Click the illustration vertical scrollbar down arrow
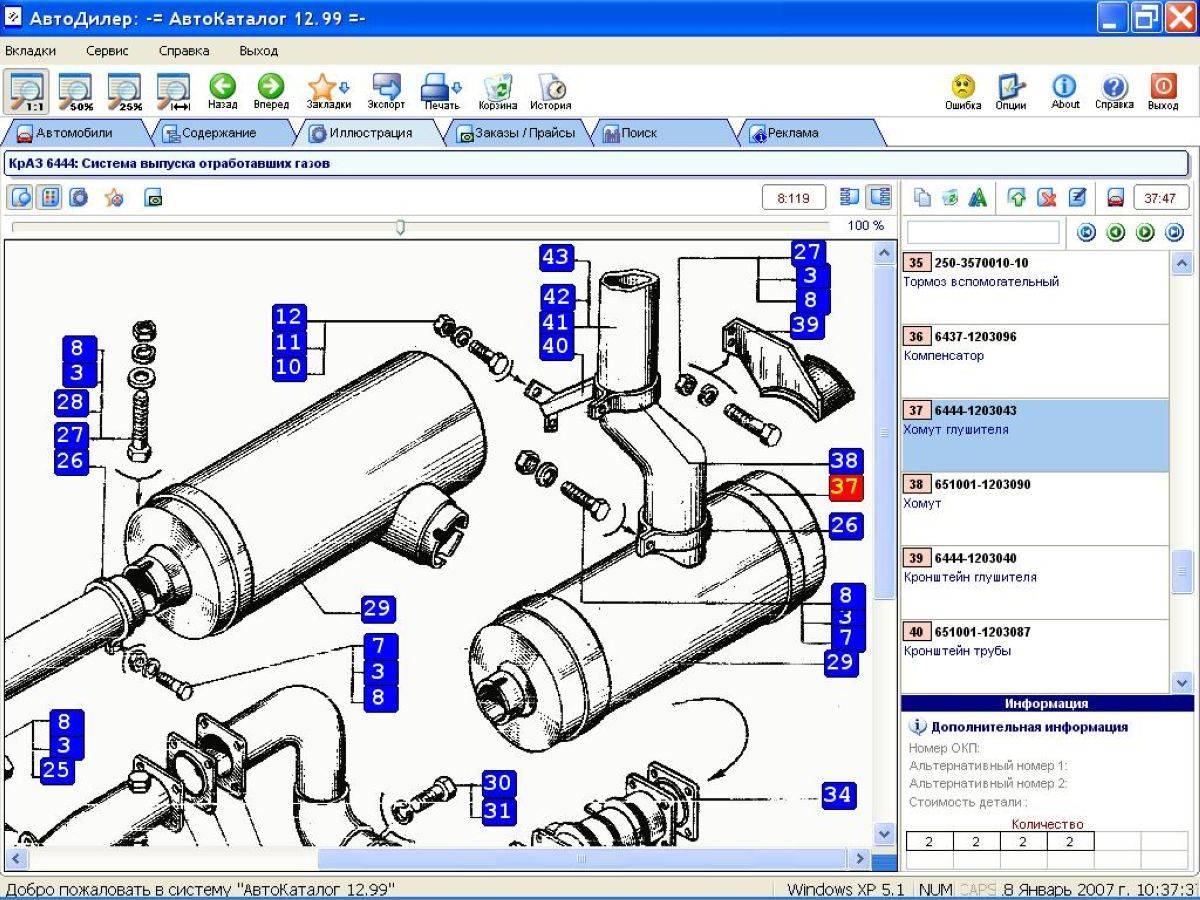 tap(884, 833)
